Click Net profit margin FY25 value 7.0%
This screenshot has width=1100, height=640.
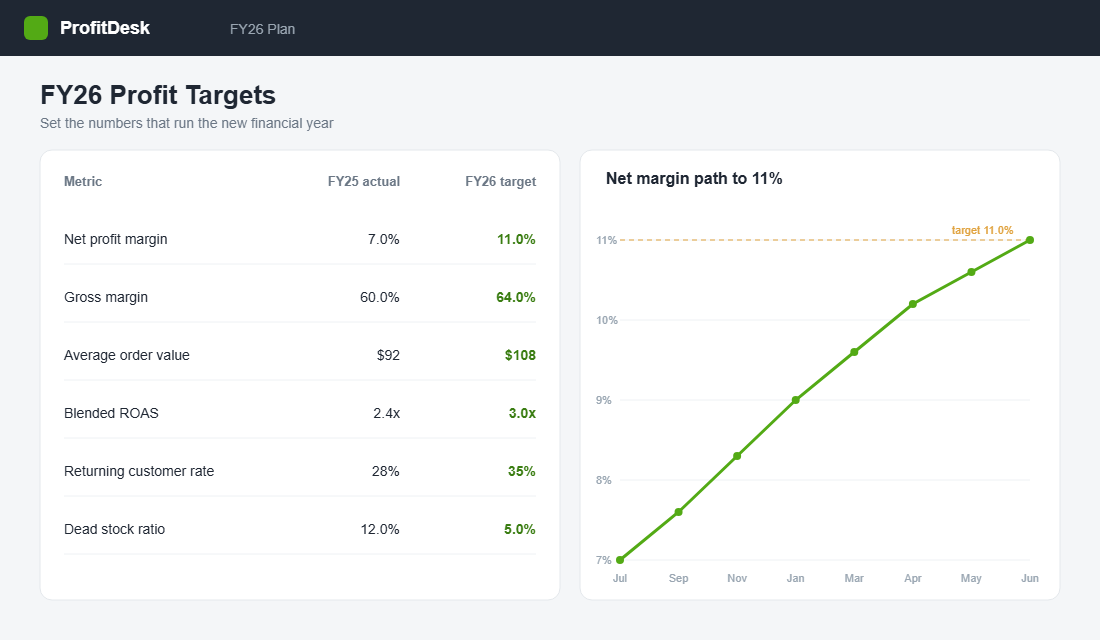384,239
